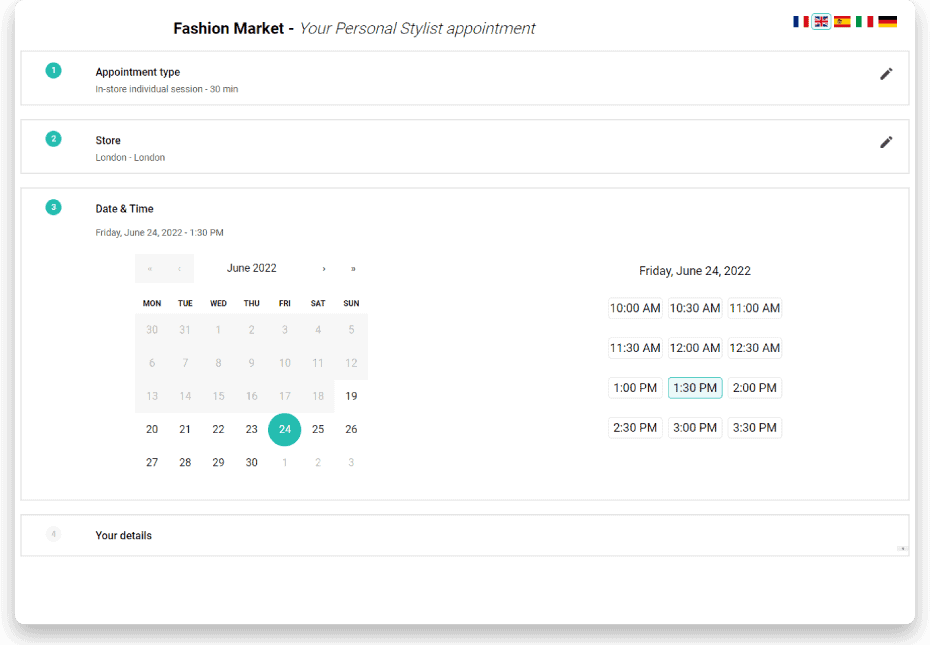
Task: Choose June 27 in calendar
Action: pyautogui.click(x=152, y=462)
